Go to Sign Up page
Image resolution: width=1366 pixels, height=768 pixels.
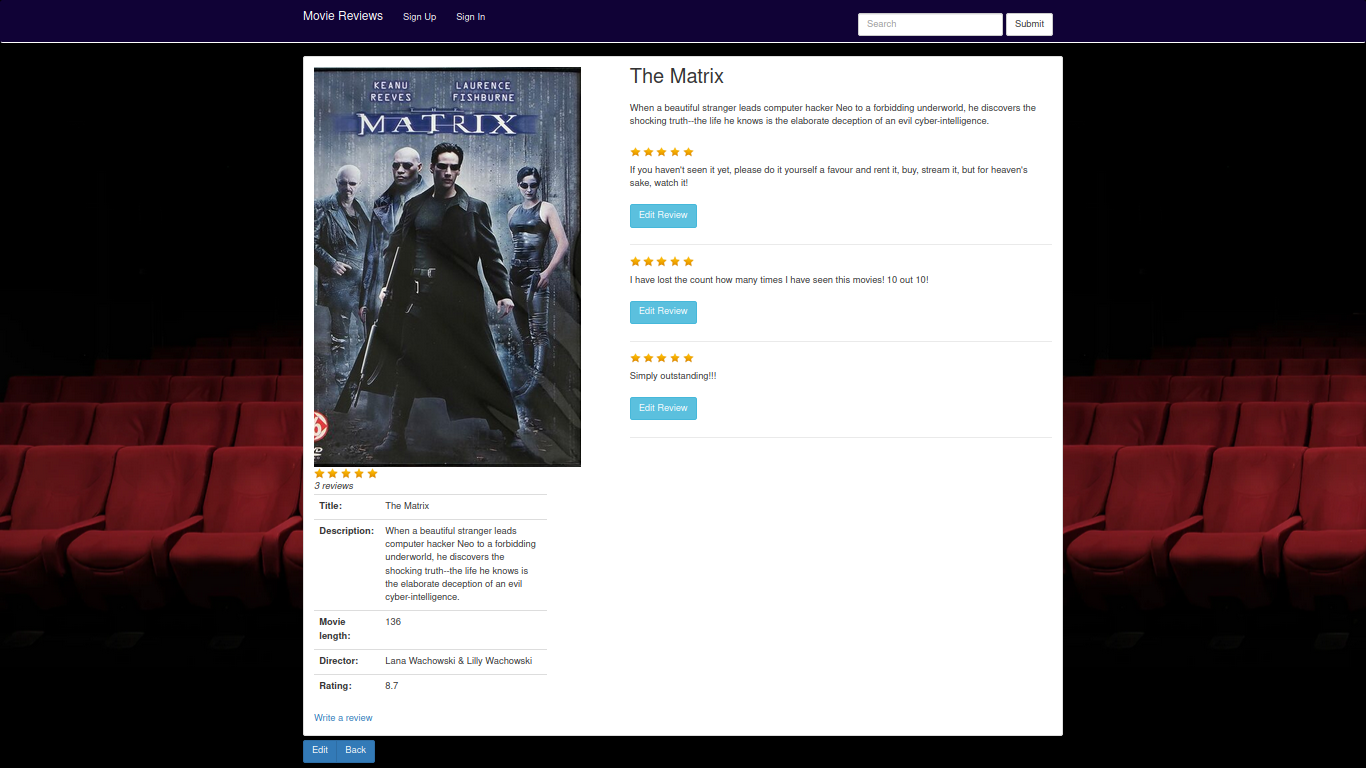420,17
